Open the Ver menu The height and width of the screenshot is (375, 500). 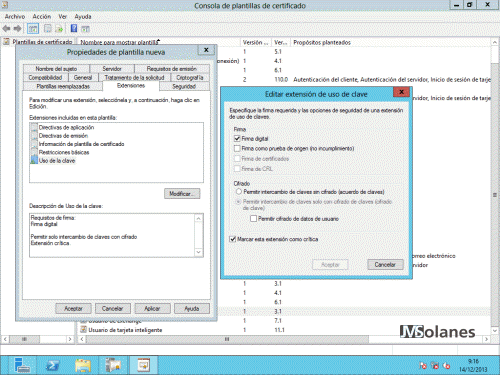click(x=63, y=16)
